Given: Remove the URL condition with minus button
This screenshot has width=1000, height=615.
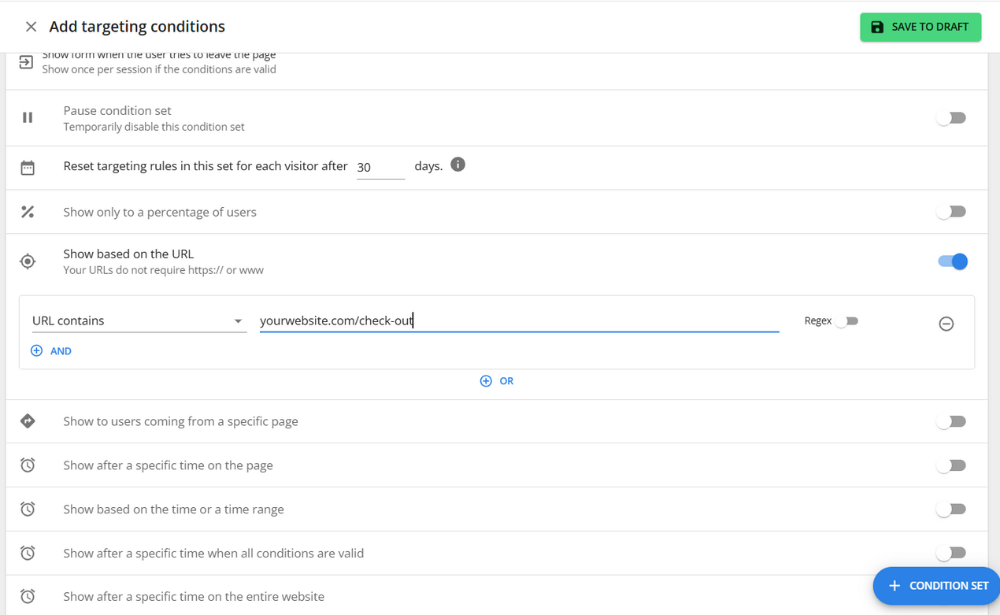Looking at the screenshot, I should click(x=946, y=323).
